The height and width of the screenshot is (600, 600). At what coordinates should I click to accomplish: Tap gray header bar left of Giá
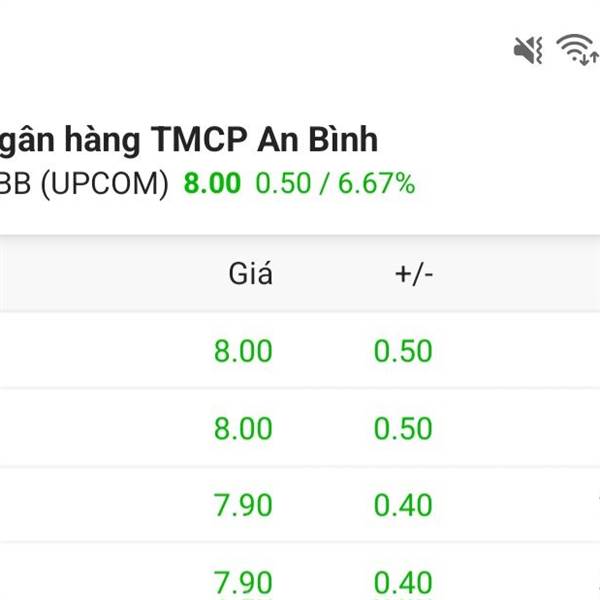tap(113, 274)
